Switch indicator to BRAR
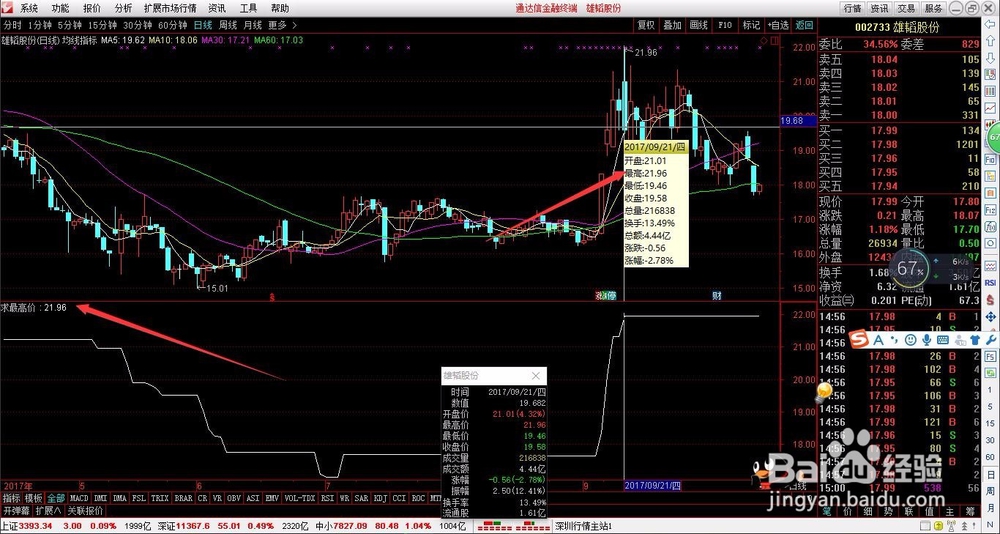This screenshot has height=534, width=1000. (x=184, y=498)
